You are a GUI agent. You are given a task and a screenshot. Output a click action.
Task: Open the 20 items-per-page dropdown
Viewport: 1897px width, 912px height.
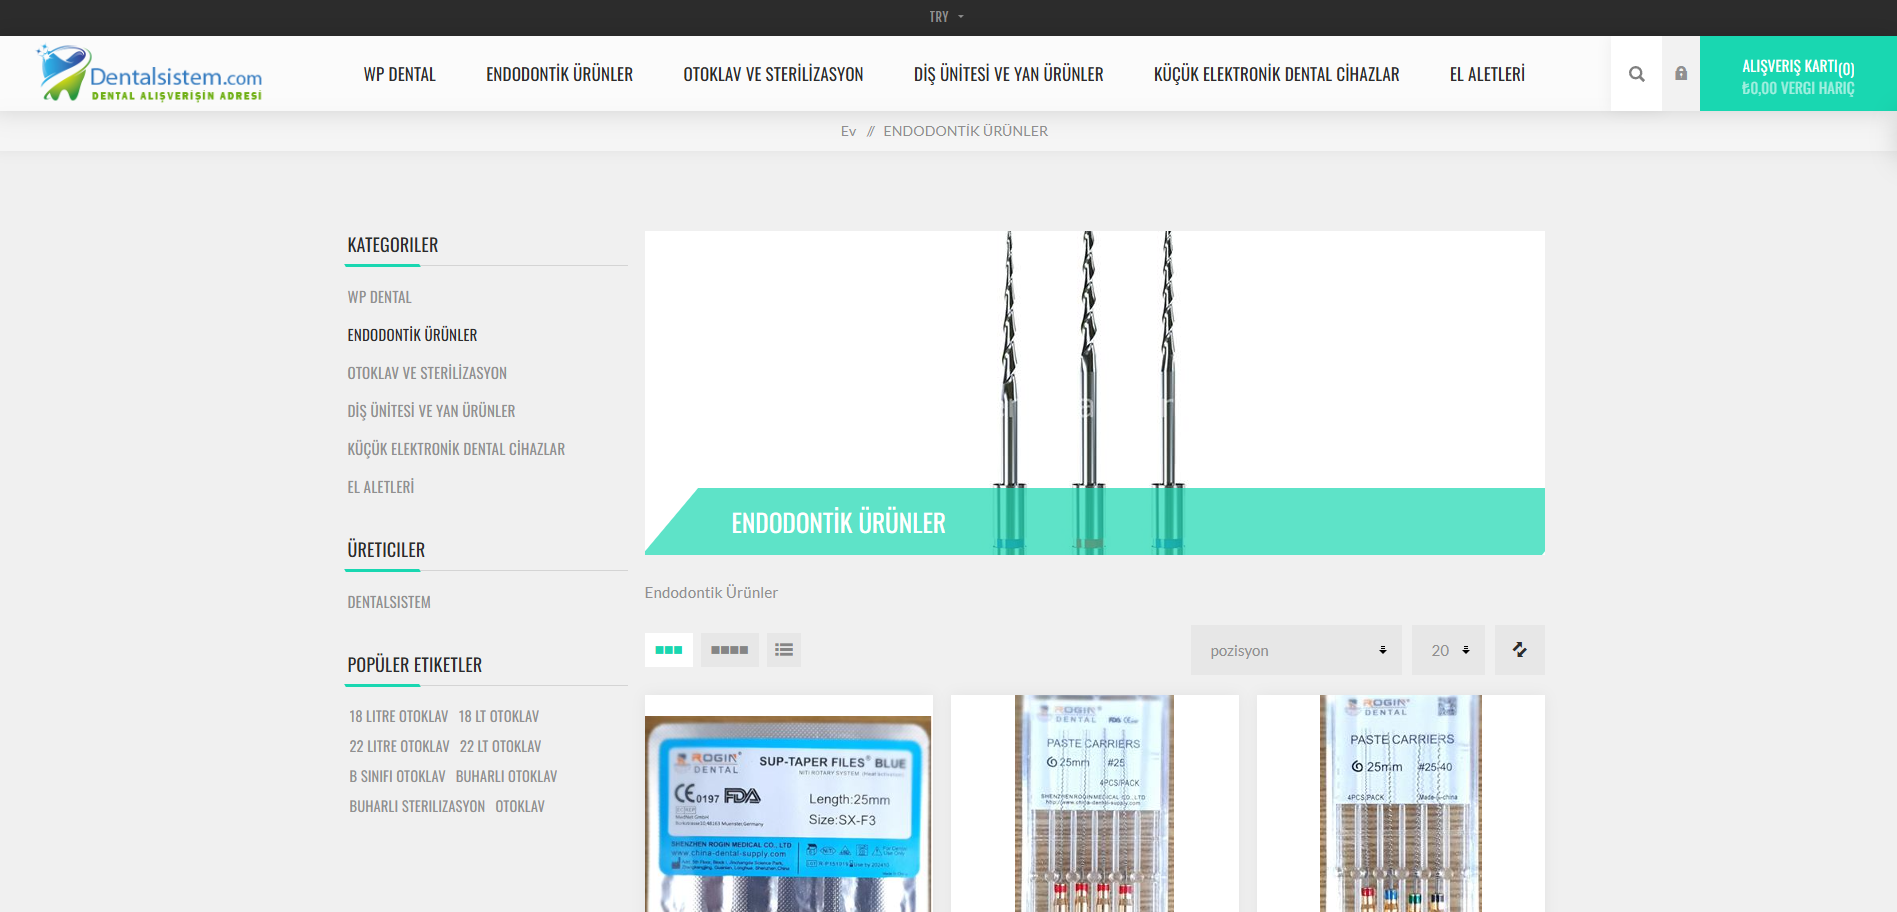click(x=1448, y=650)
